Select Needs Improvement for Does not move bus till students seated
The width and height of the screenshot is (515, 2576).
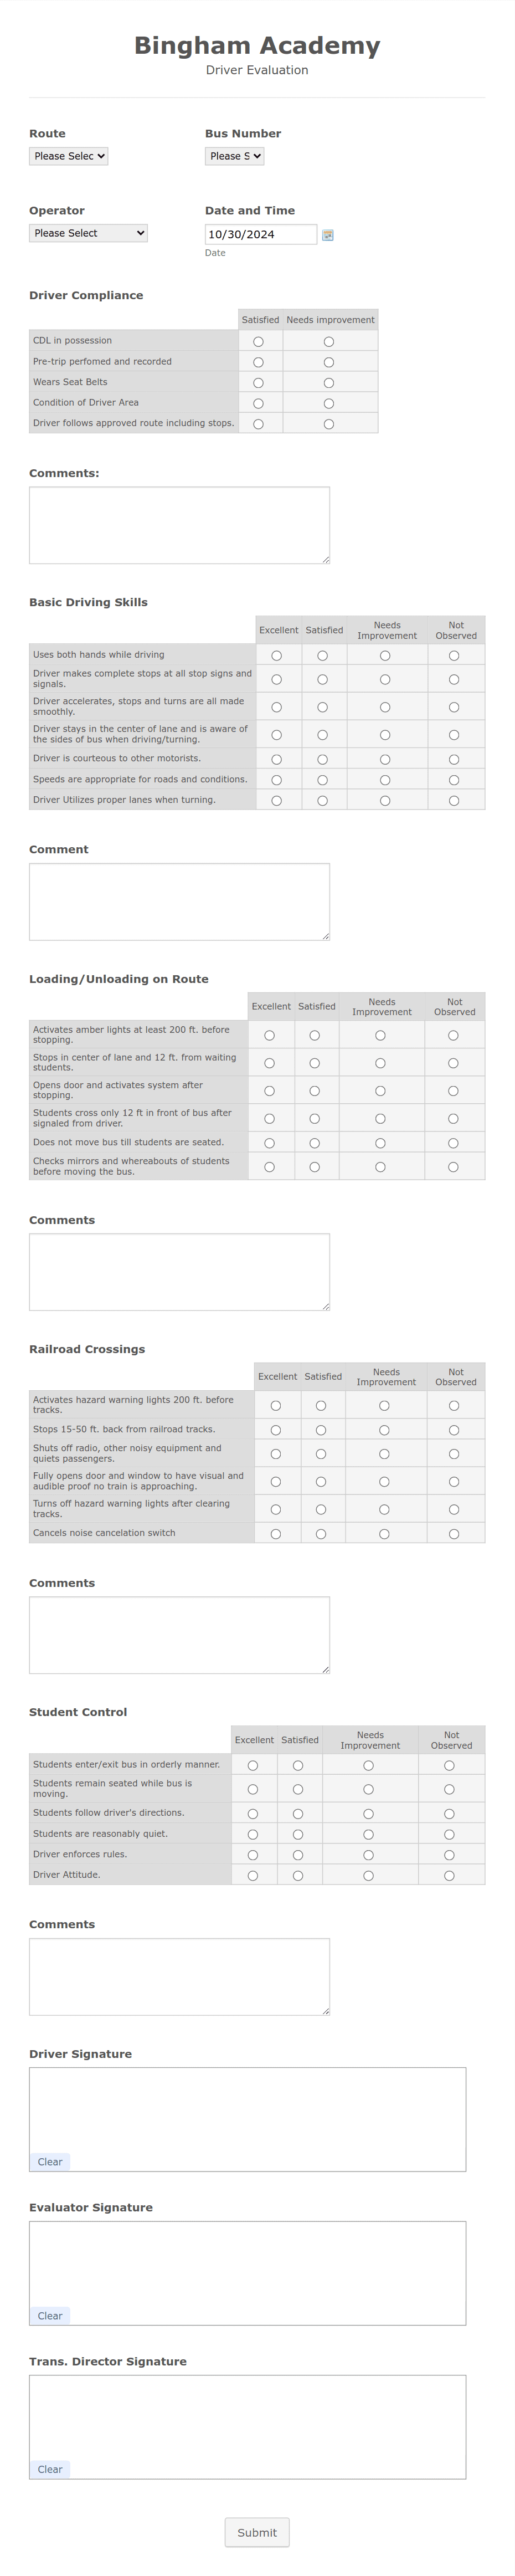point(381,1141)
